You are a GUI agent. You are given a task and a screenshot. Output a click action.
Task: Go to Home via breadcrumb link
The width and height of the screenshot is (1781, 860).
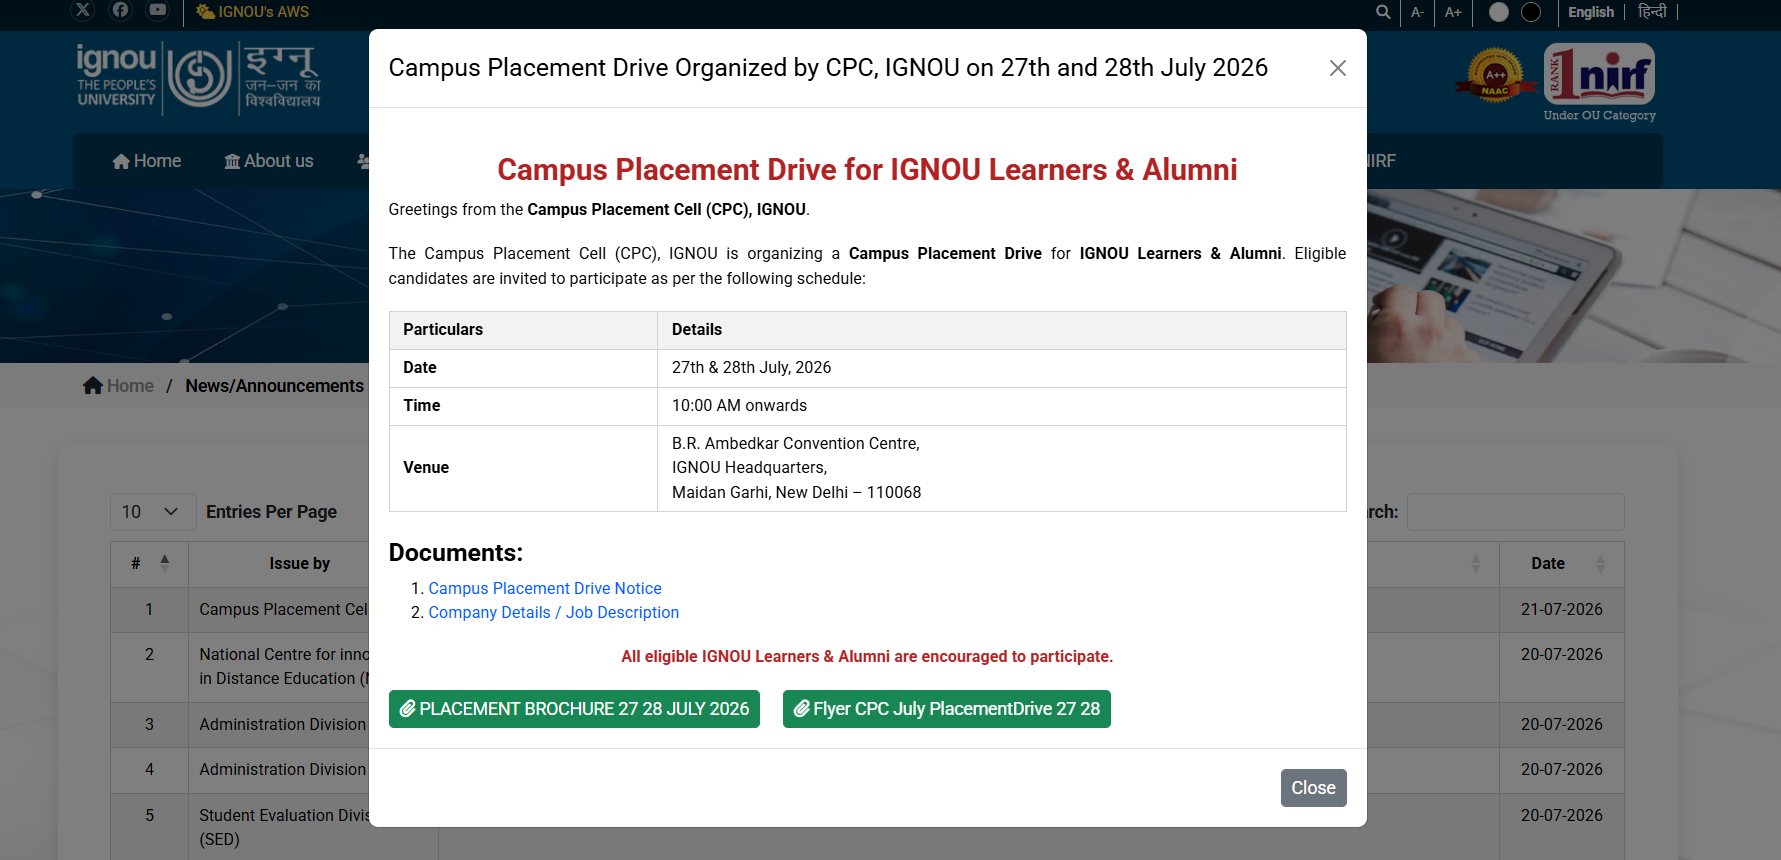click(119, 386)
